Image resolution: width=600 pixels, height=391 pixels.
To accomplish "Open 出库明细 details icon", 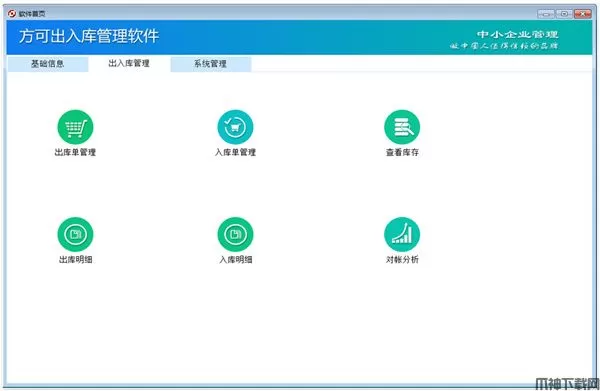I will 75,235.
